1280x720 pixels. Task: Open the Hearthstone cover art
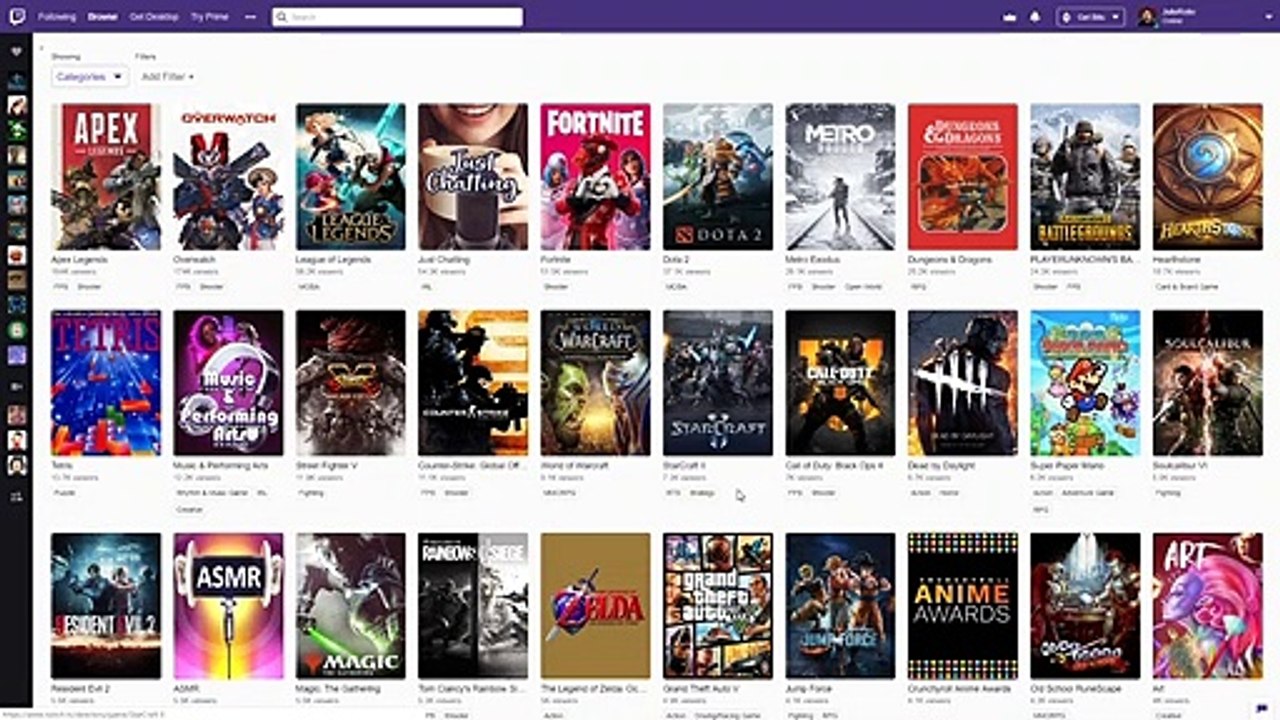point(1208,177)
